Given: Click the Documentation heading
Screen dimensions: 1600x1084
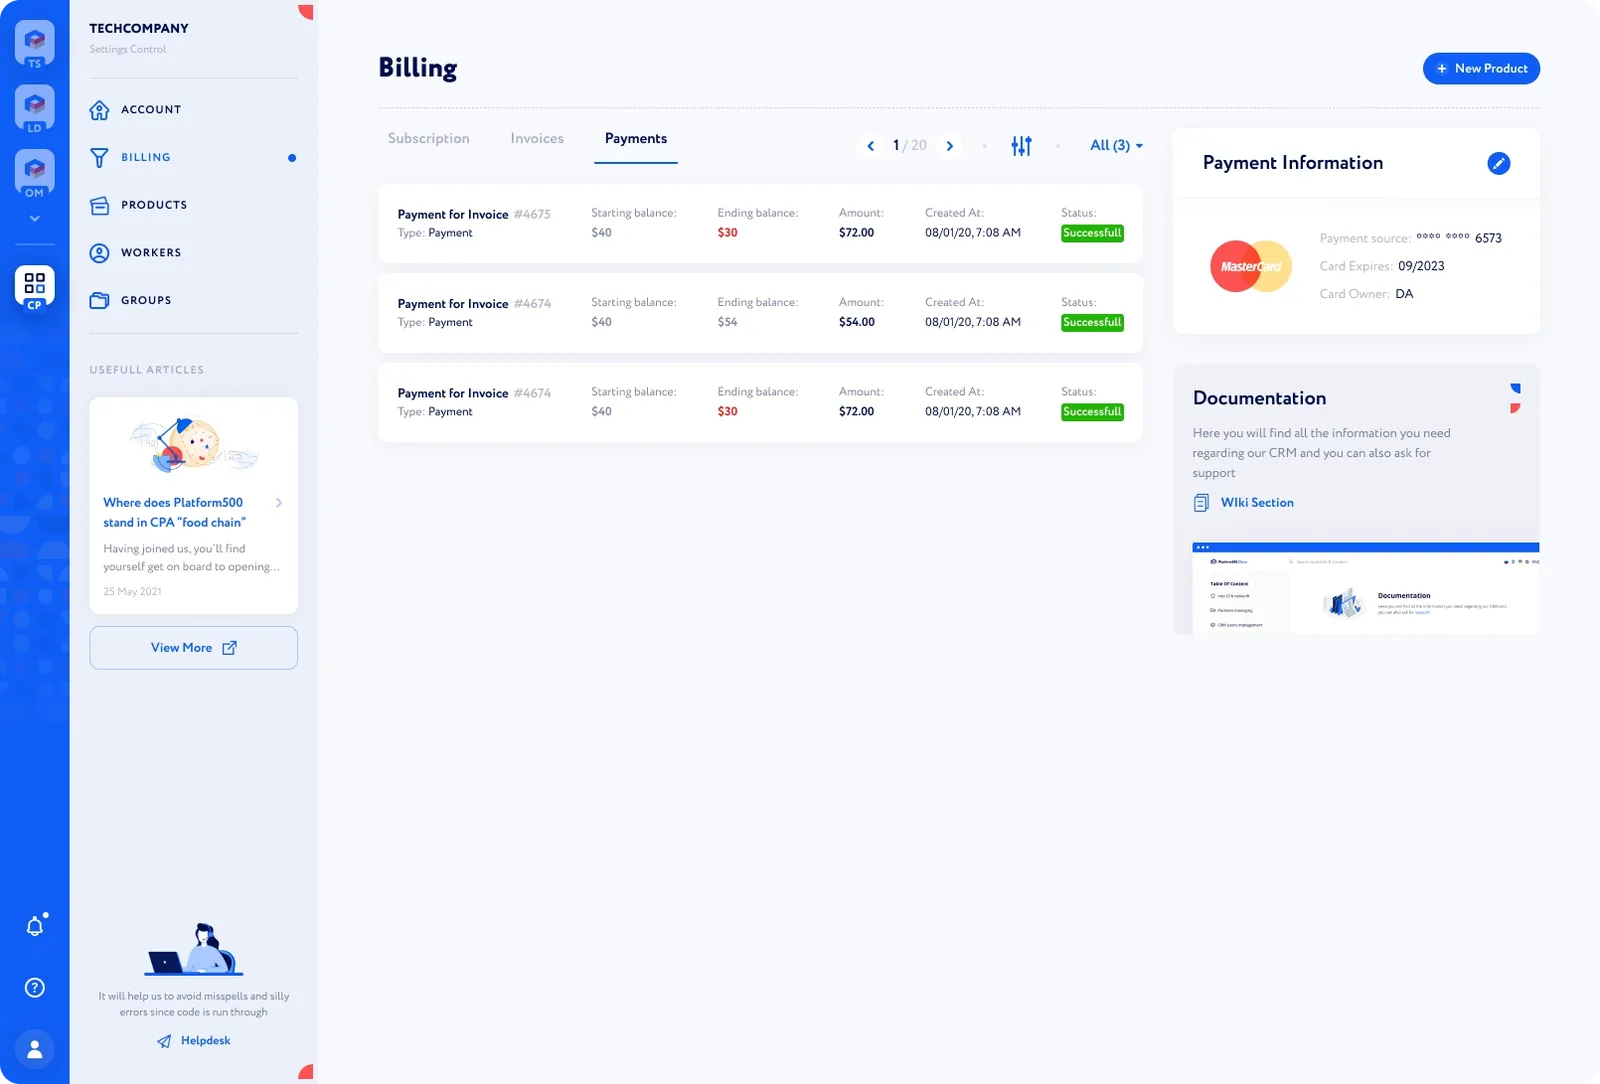Looking at the screenshot, I should click(x=1259, y=398).
